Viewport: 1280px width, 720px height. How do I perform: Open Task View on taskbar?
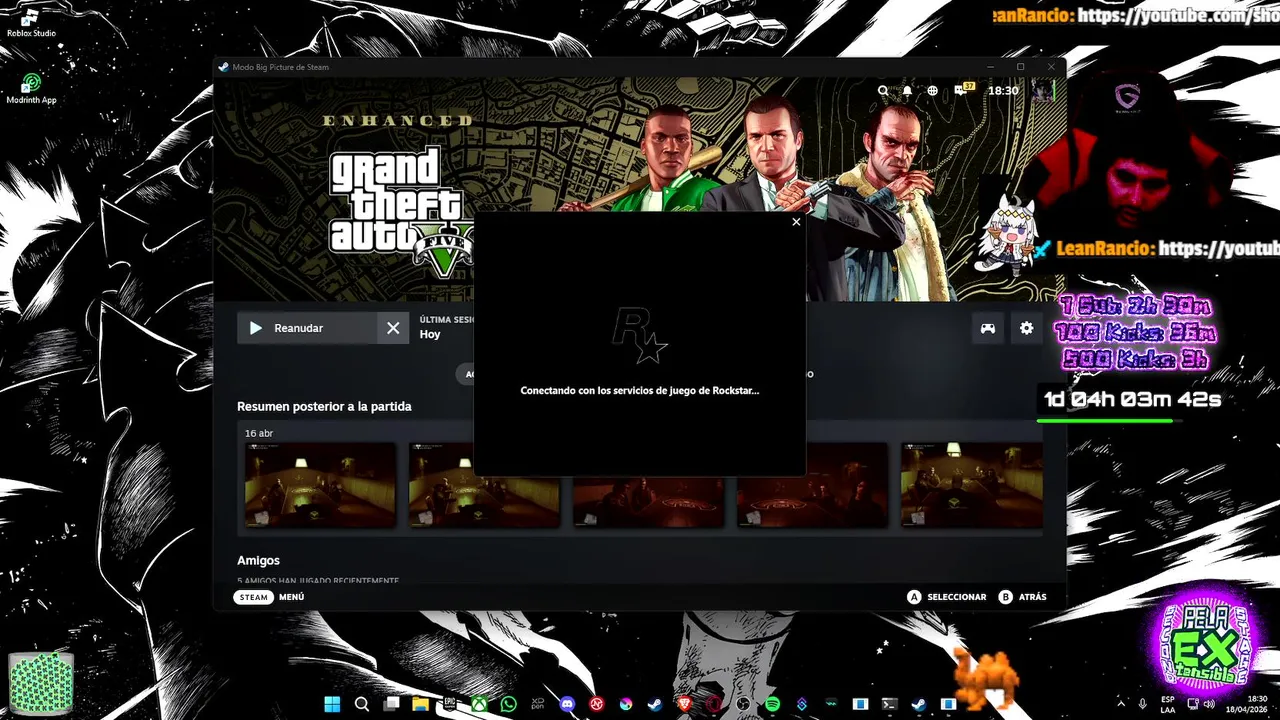391,704
